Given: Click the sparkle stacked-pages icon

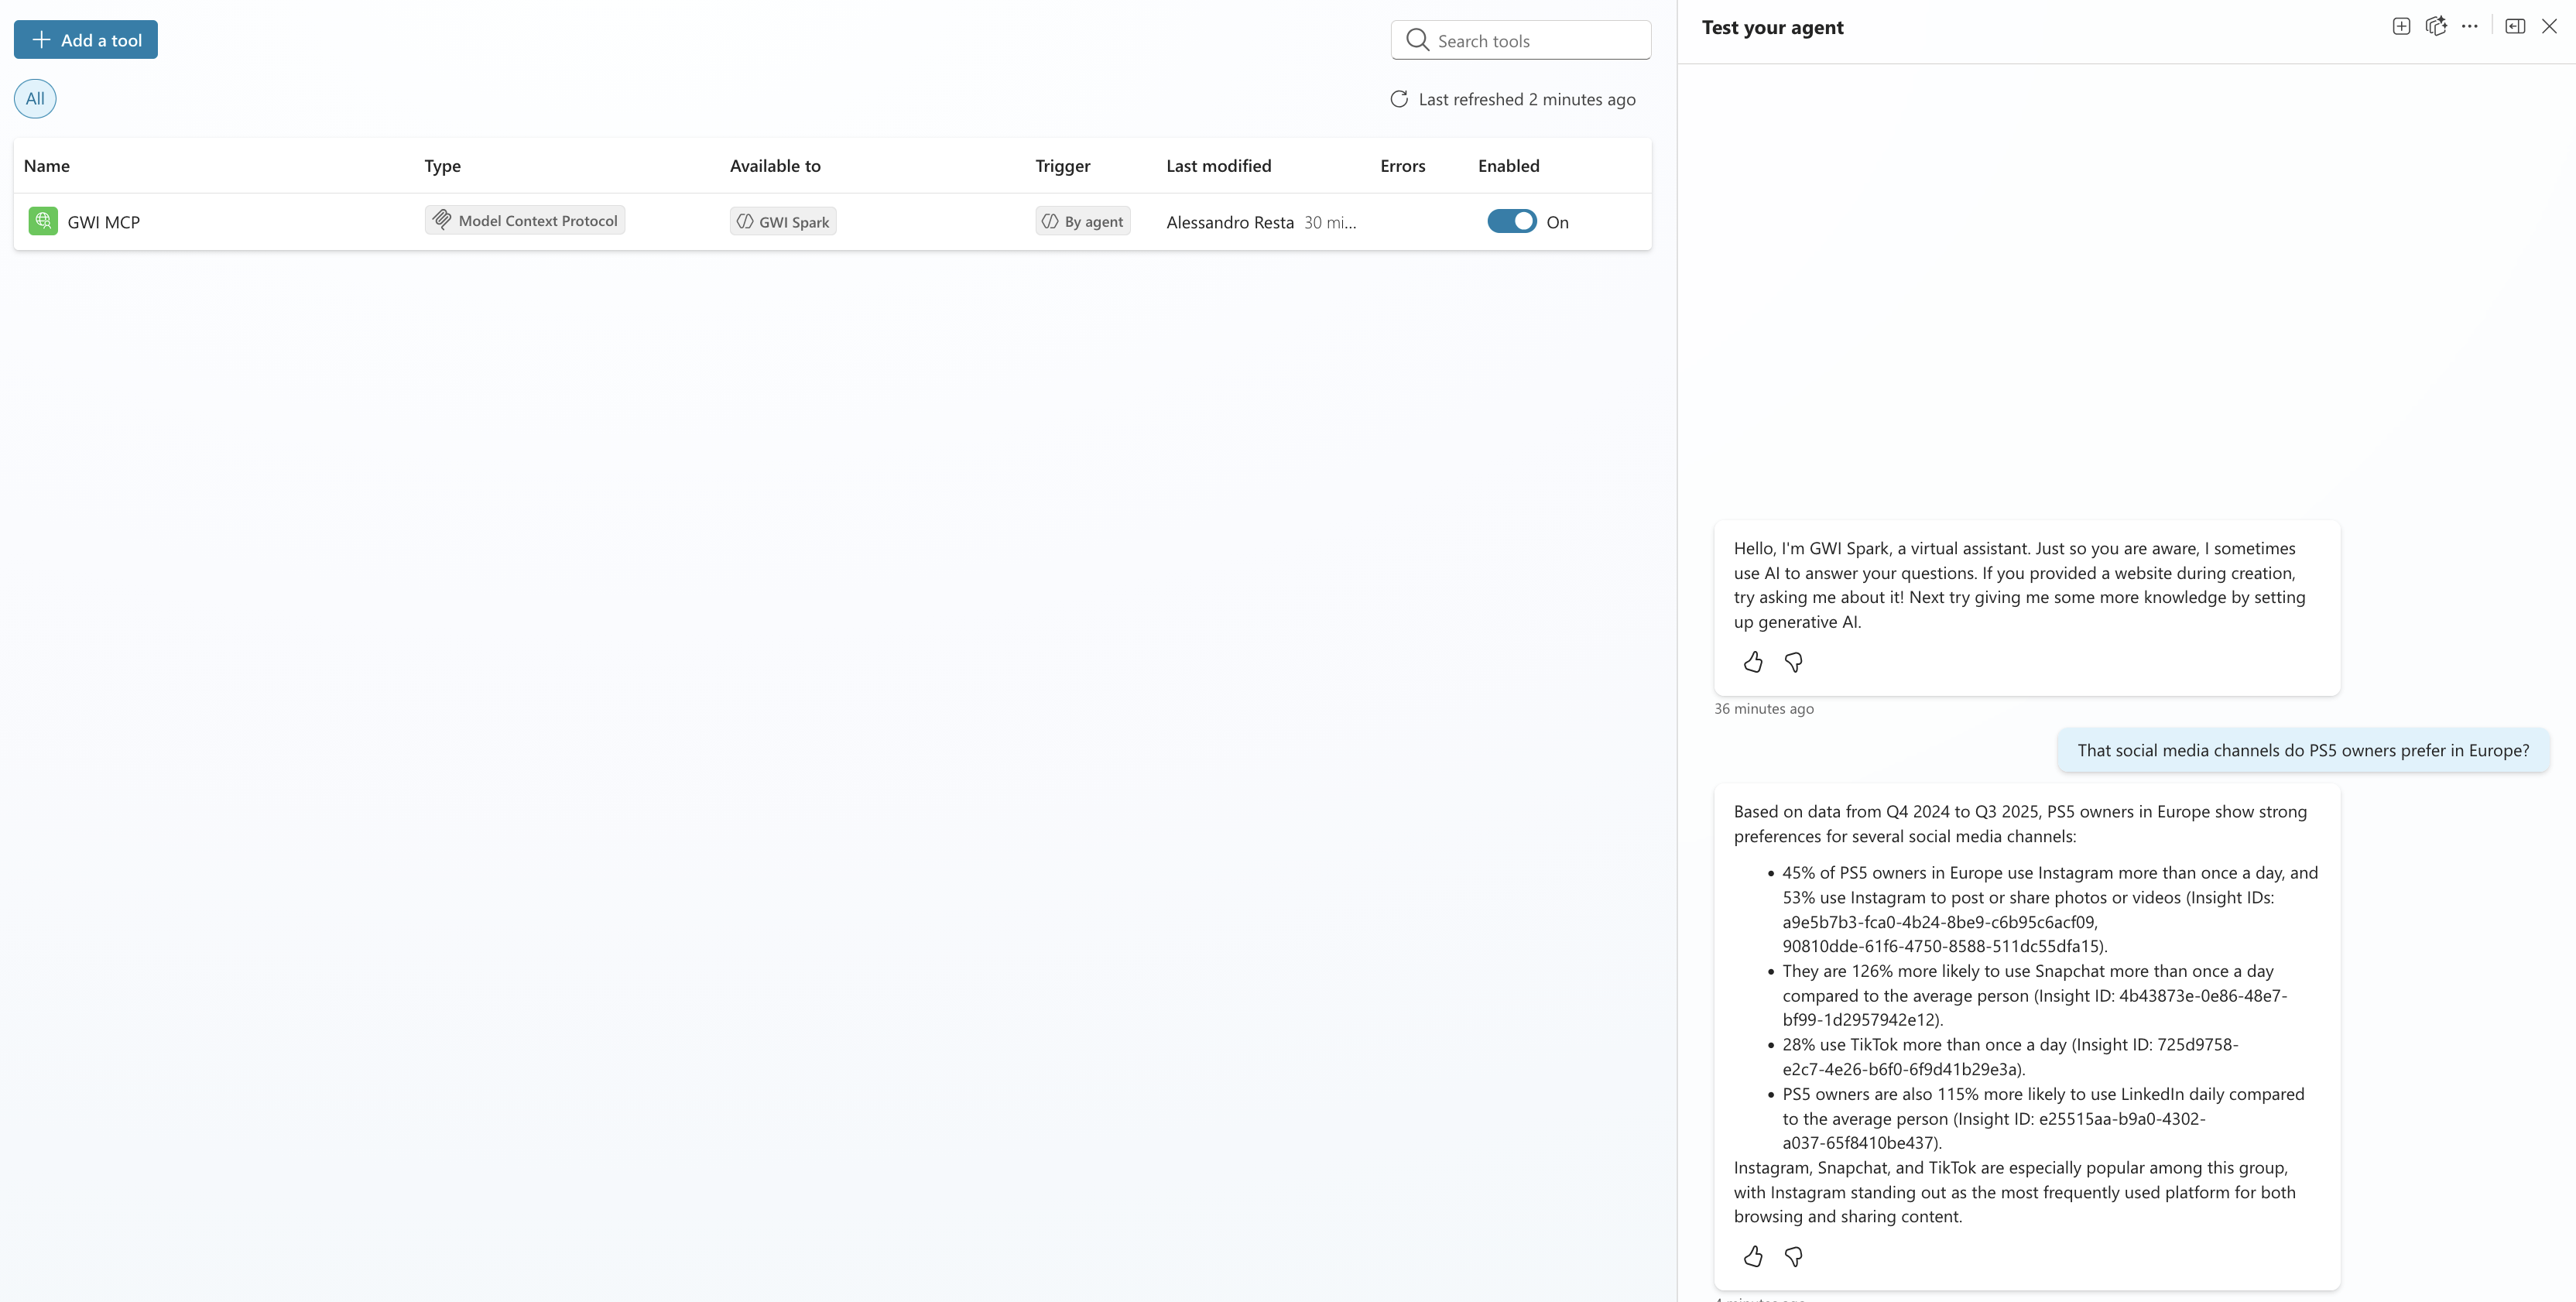Looking at the screenshot, I should coord(2435,27).
